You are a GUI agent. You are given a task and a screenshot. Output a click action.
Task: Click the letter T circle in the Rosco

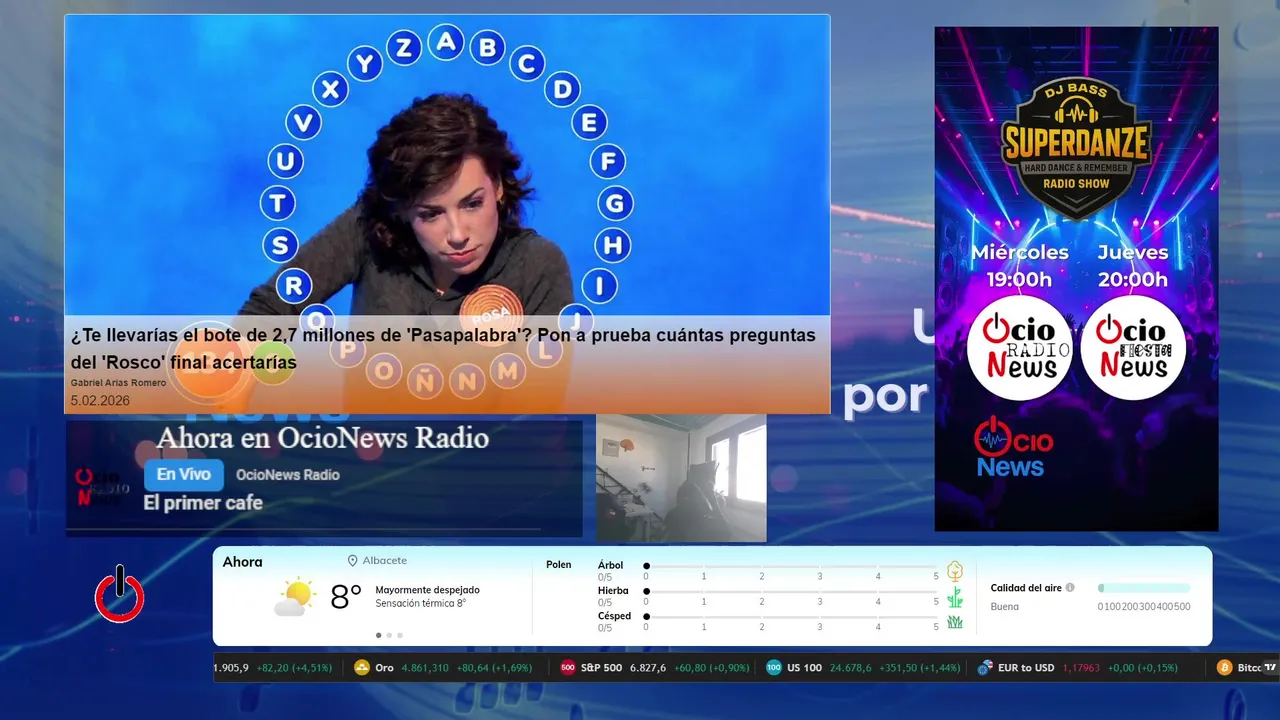[278, 203]
